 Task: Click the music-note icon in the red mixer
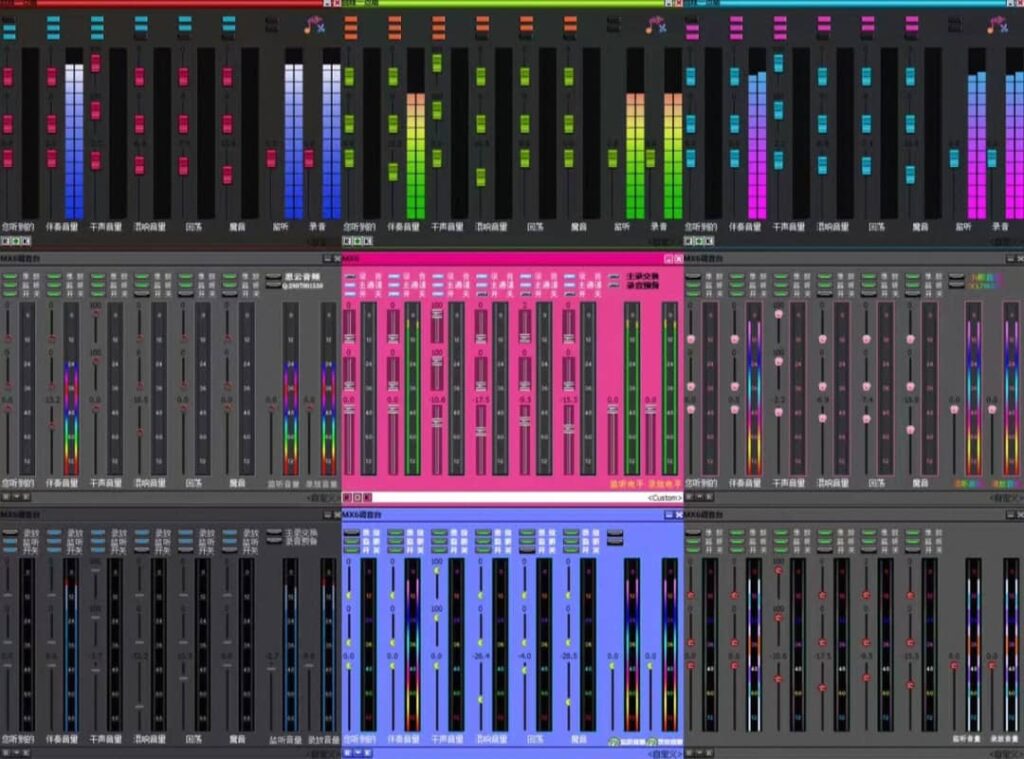click(313, 25)
